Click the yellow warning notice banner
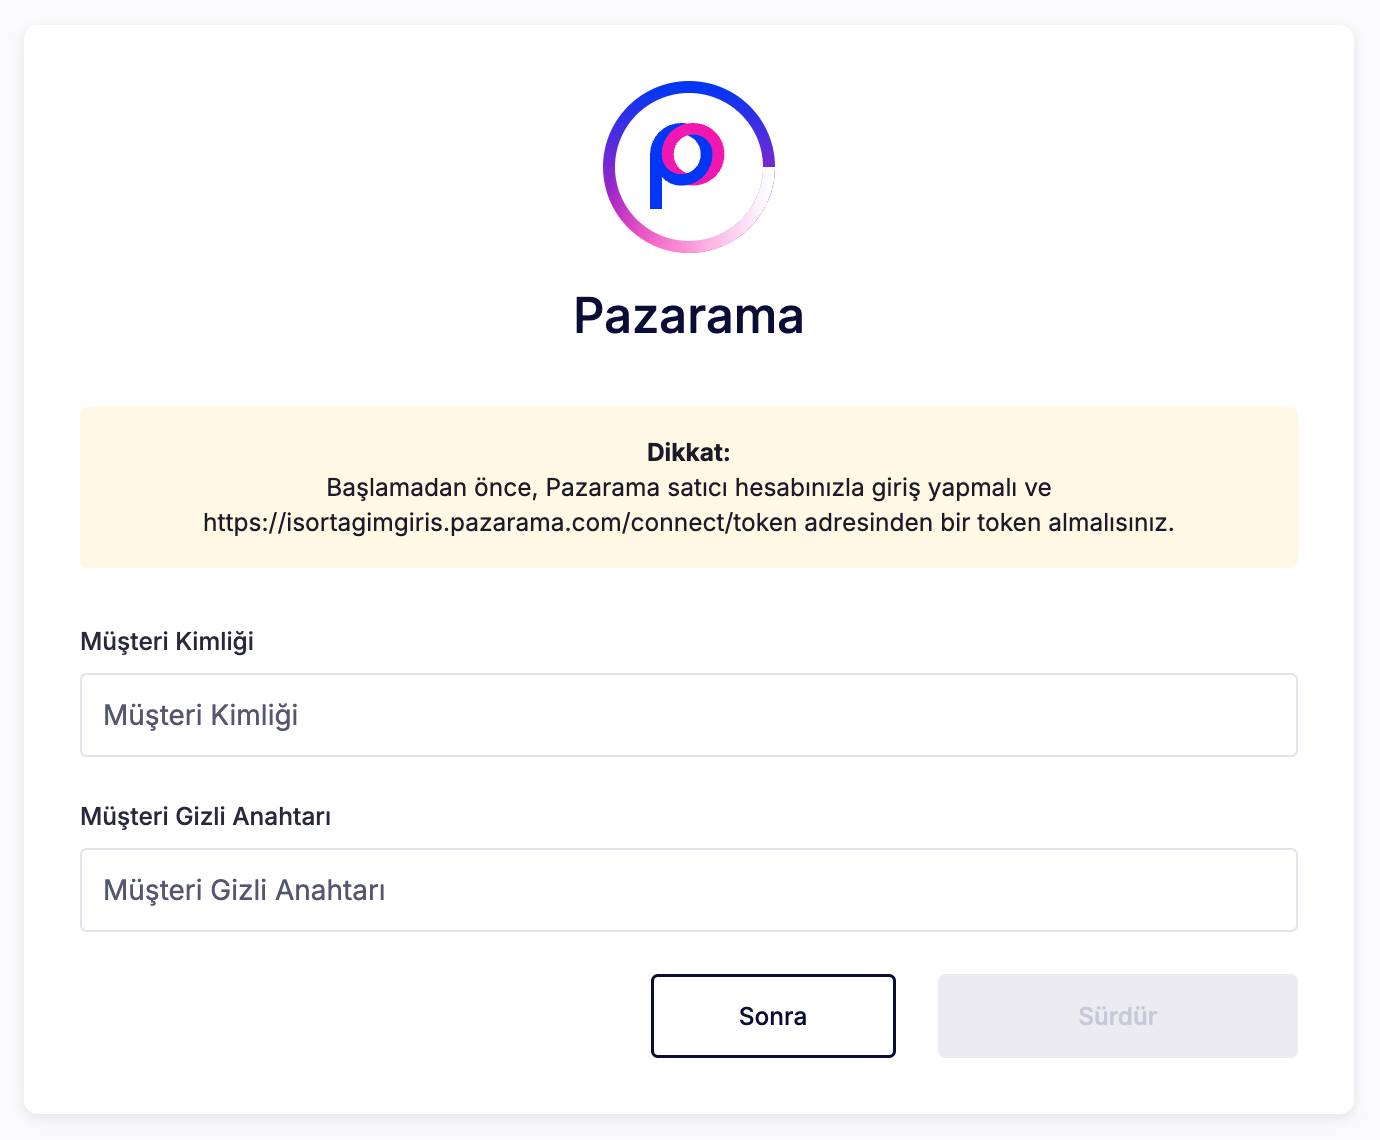 click(x=689, y=487)
